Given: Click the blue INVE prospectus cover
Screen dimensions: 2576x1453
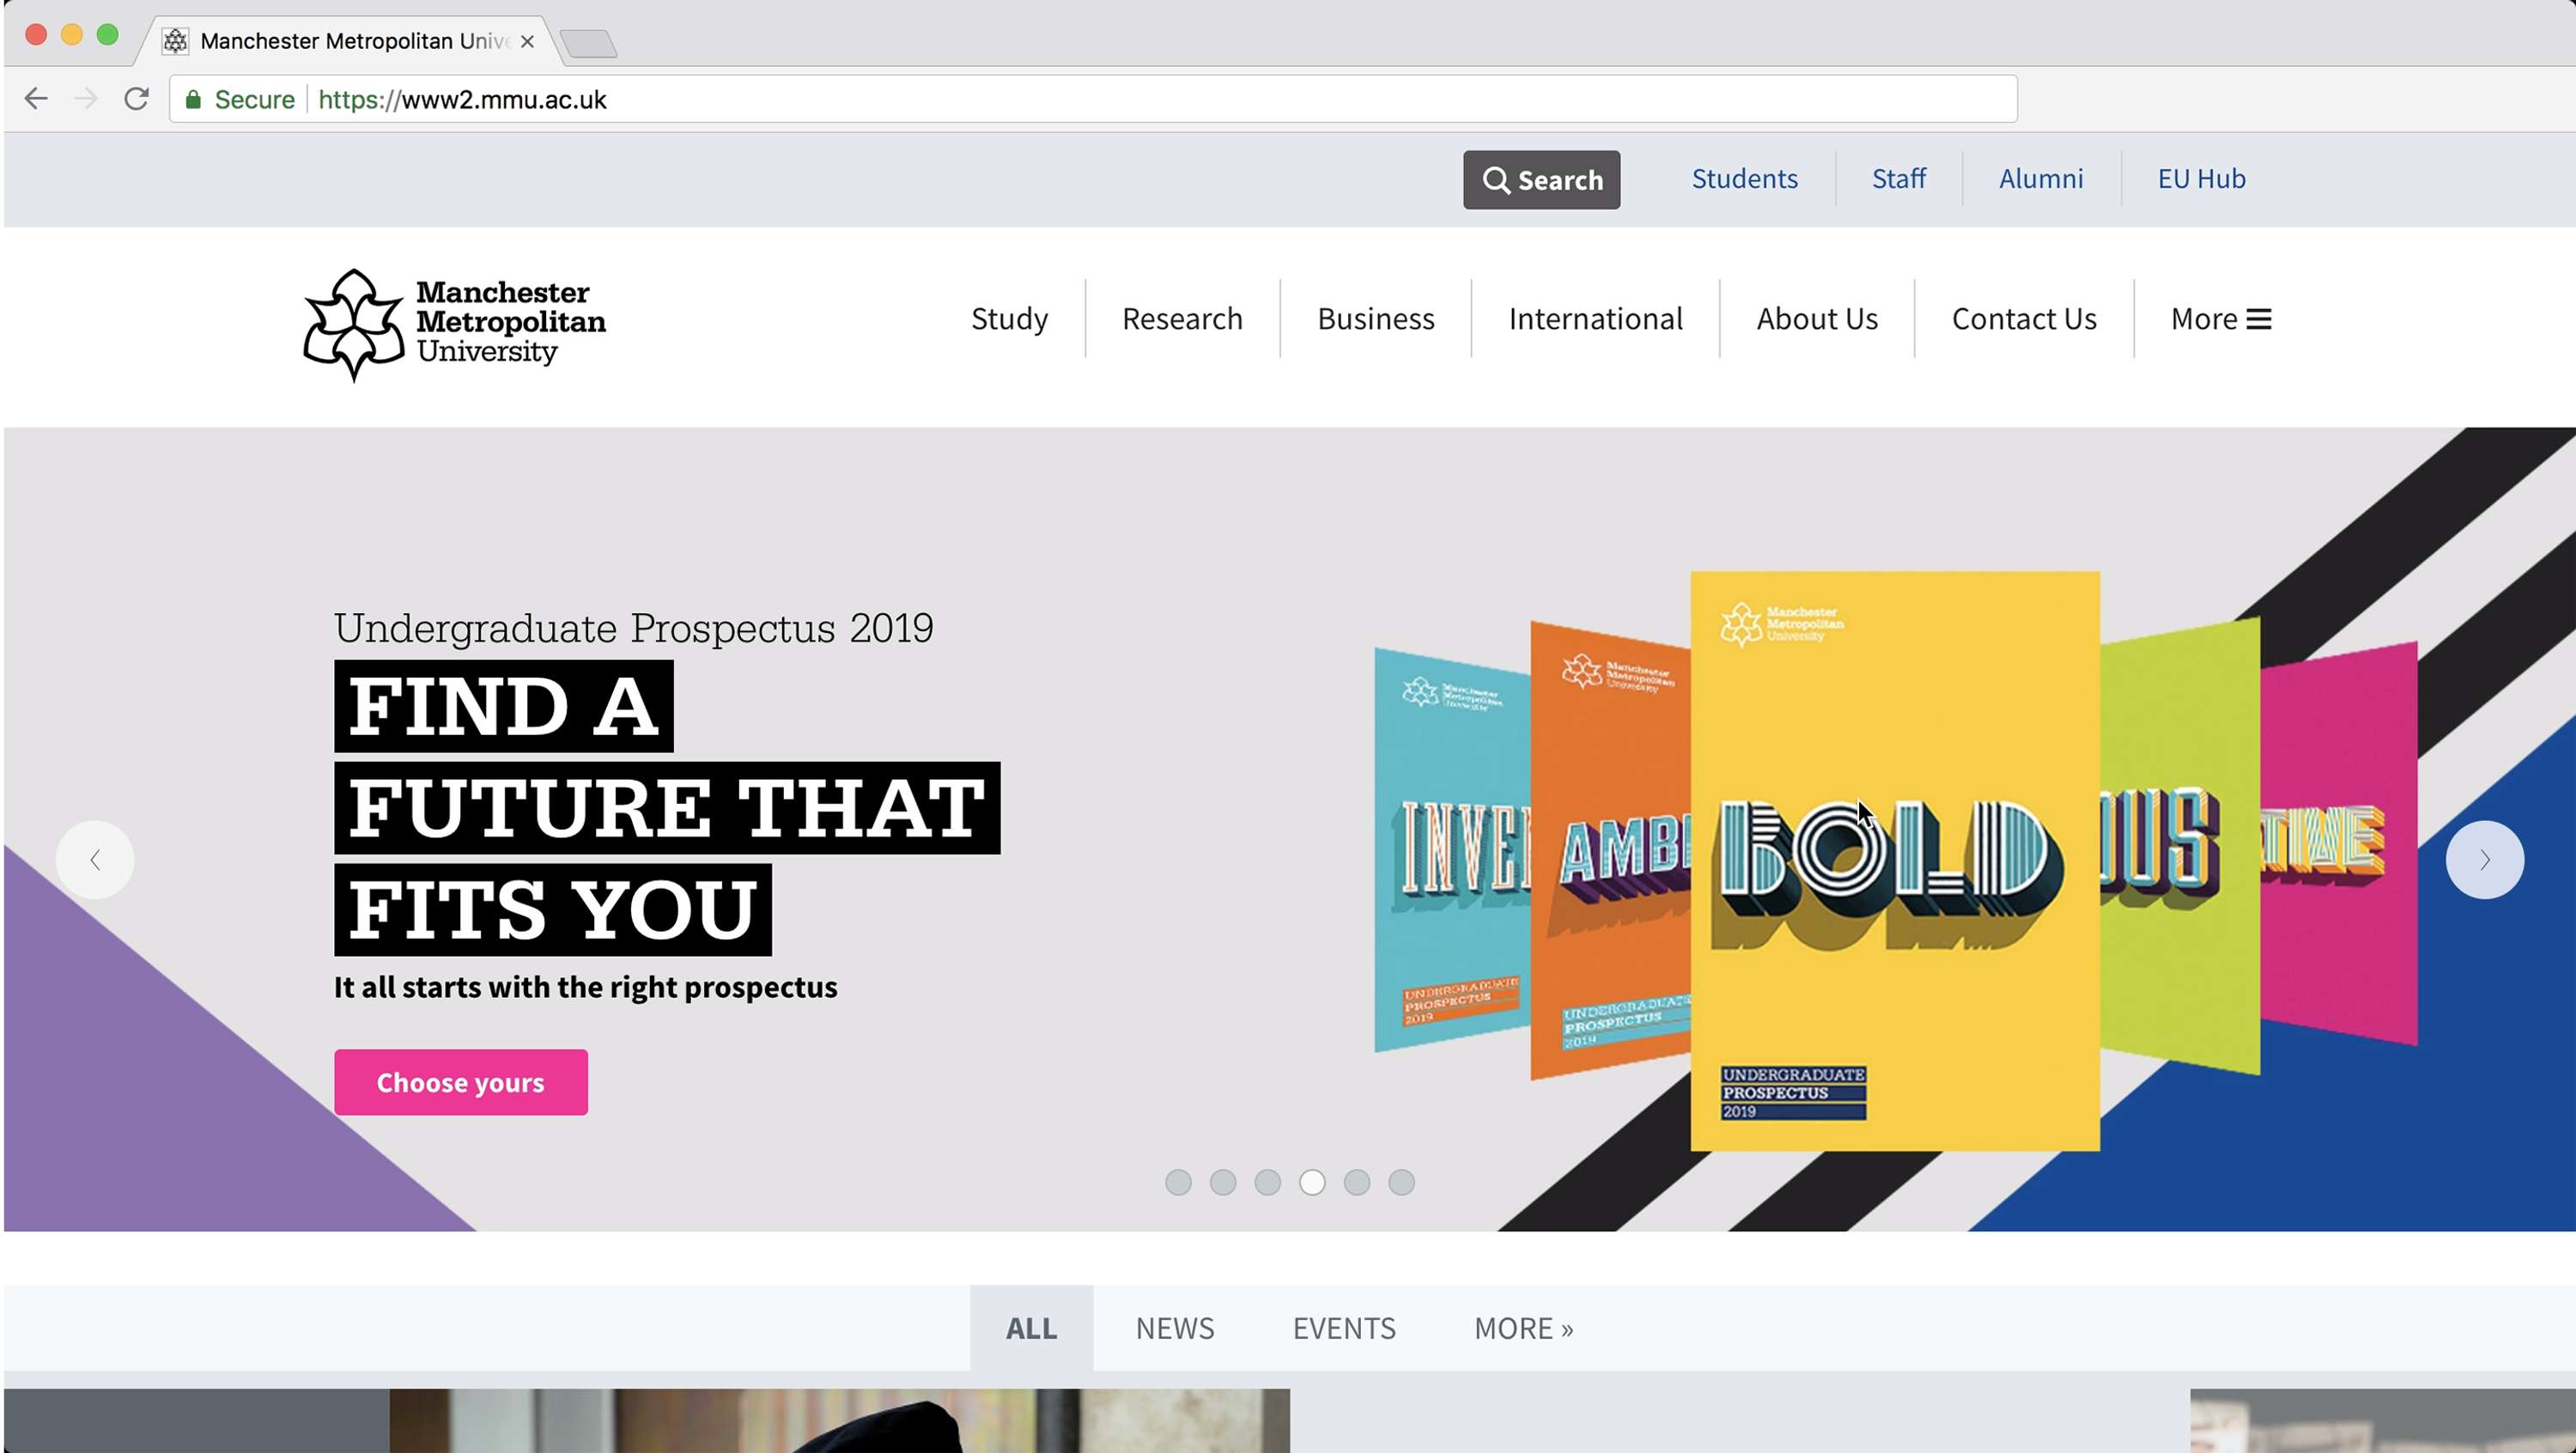Looking at the screenshot, I should pyautogui.click(x=1451, y=850).
